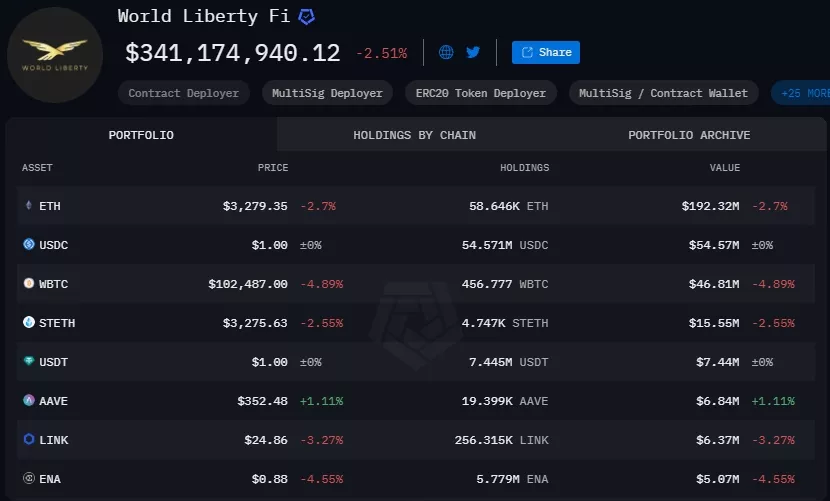Screen dimensions: 830x501
Task: Click STETH value $15.55M
Action: 714,323
